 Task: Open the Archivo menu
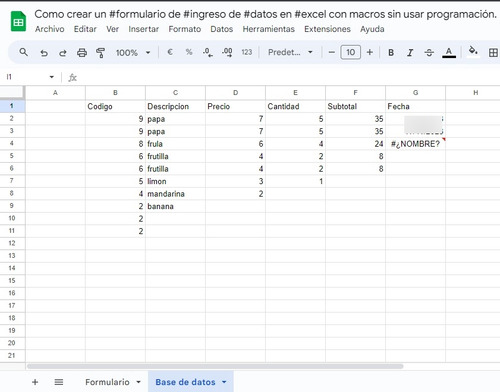[x=50, y=29]
